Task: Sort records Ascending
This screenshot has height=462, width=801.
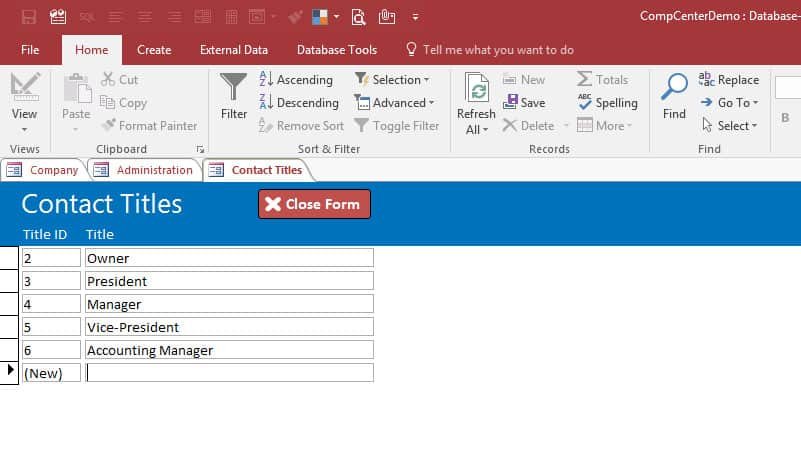Action: point(296,80)
